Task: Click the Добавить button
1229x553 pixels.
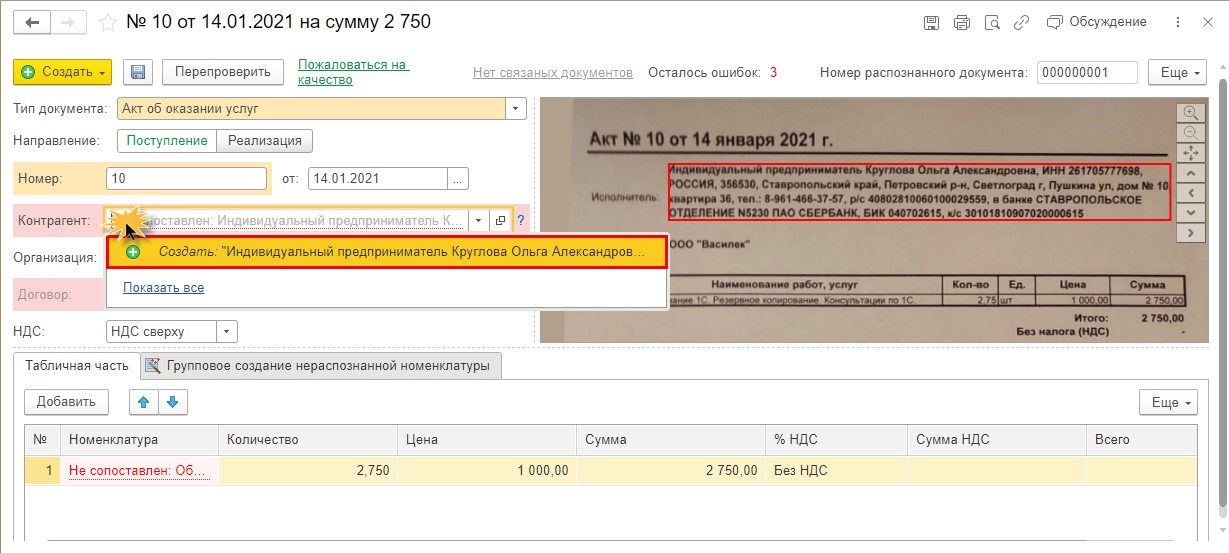Action: pos(66,402)
